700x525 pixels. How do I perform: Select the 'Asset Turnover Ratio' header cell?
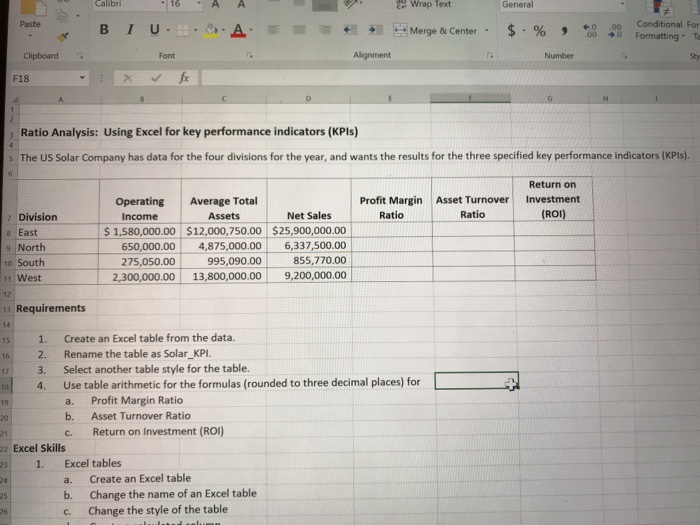click(x=472, y=200)
